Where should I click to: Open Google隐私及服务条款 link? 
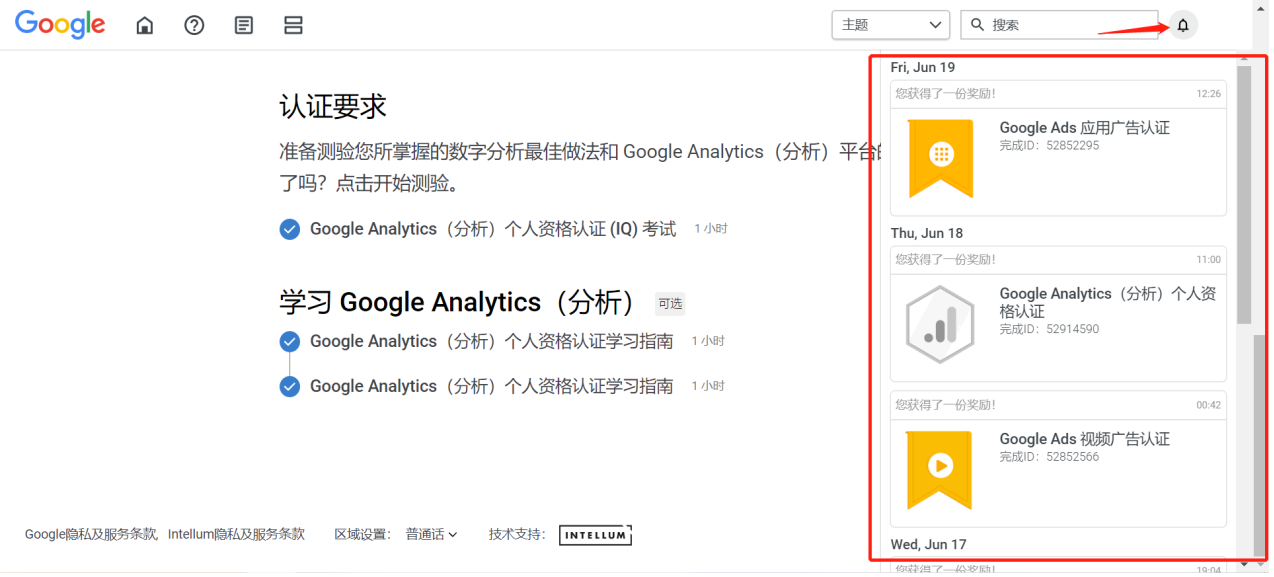(x=92, y=535)
